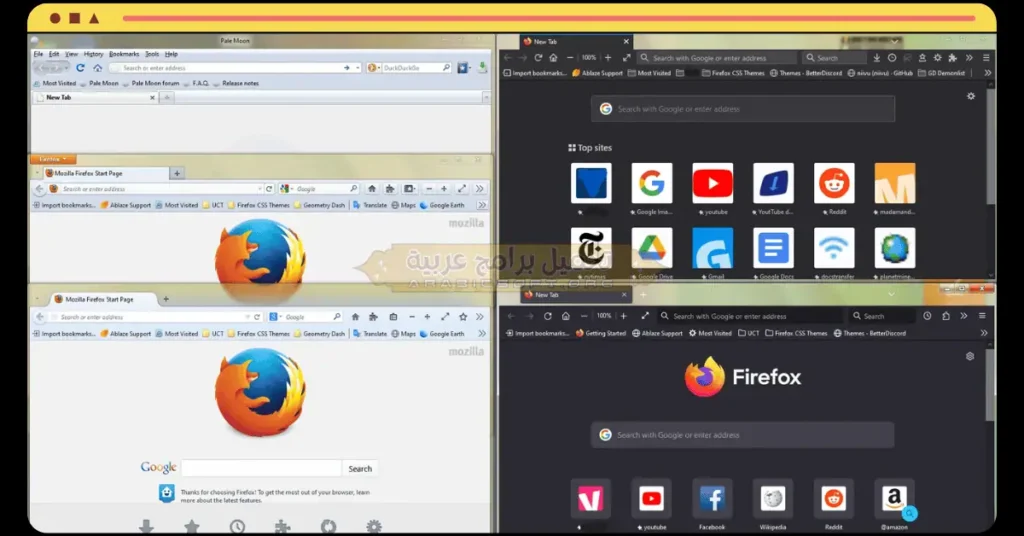Open the green downloads arrow in Pale Moon
The height and width of the screenshot is (536, 1024).
click(482, 68)
